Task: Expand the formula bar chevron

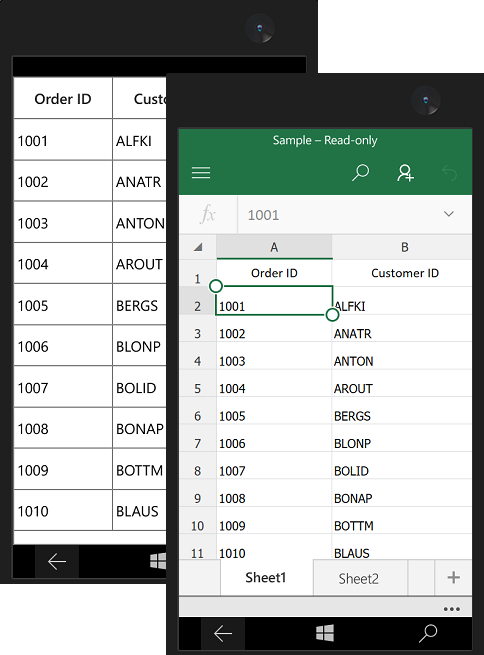Action: 449,214
